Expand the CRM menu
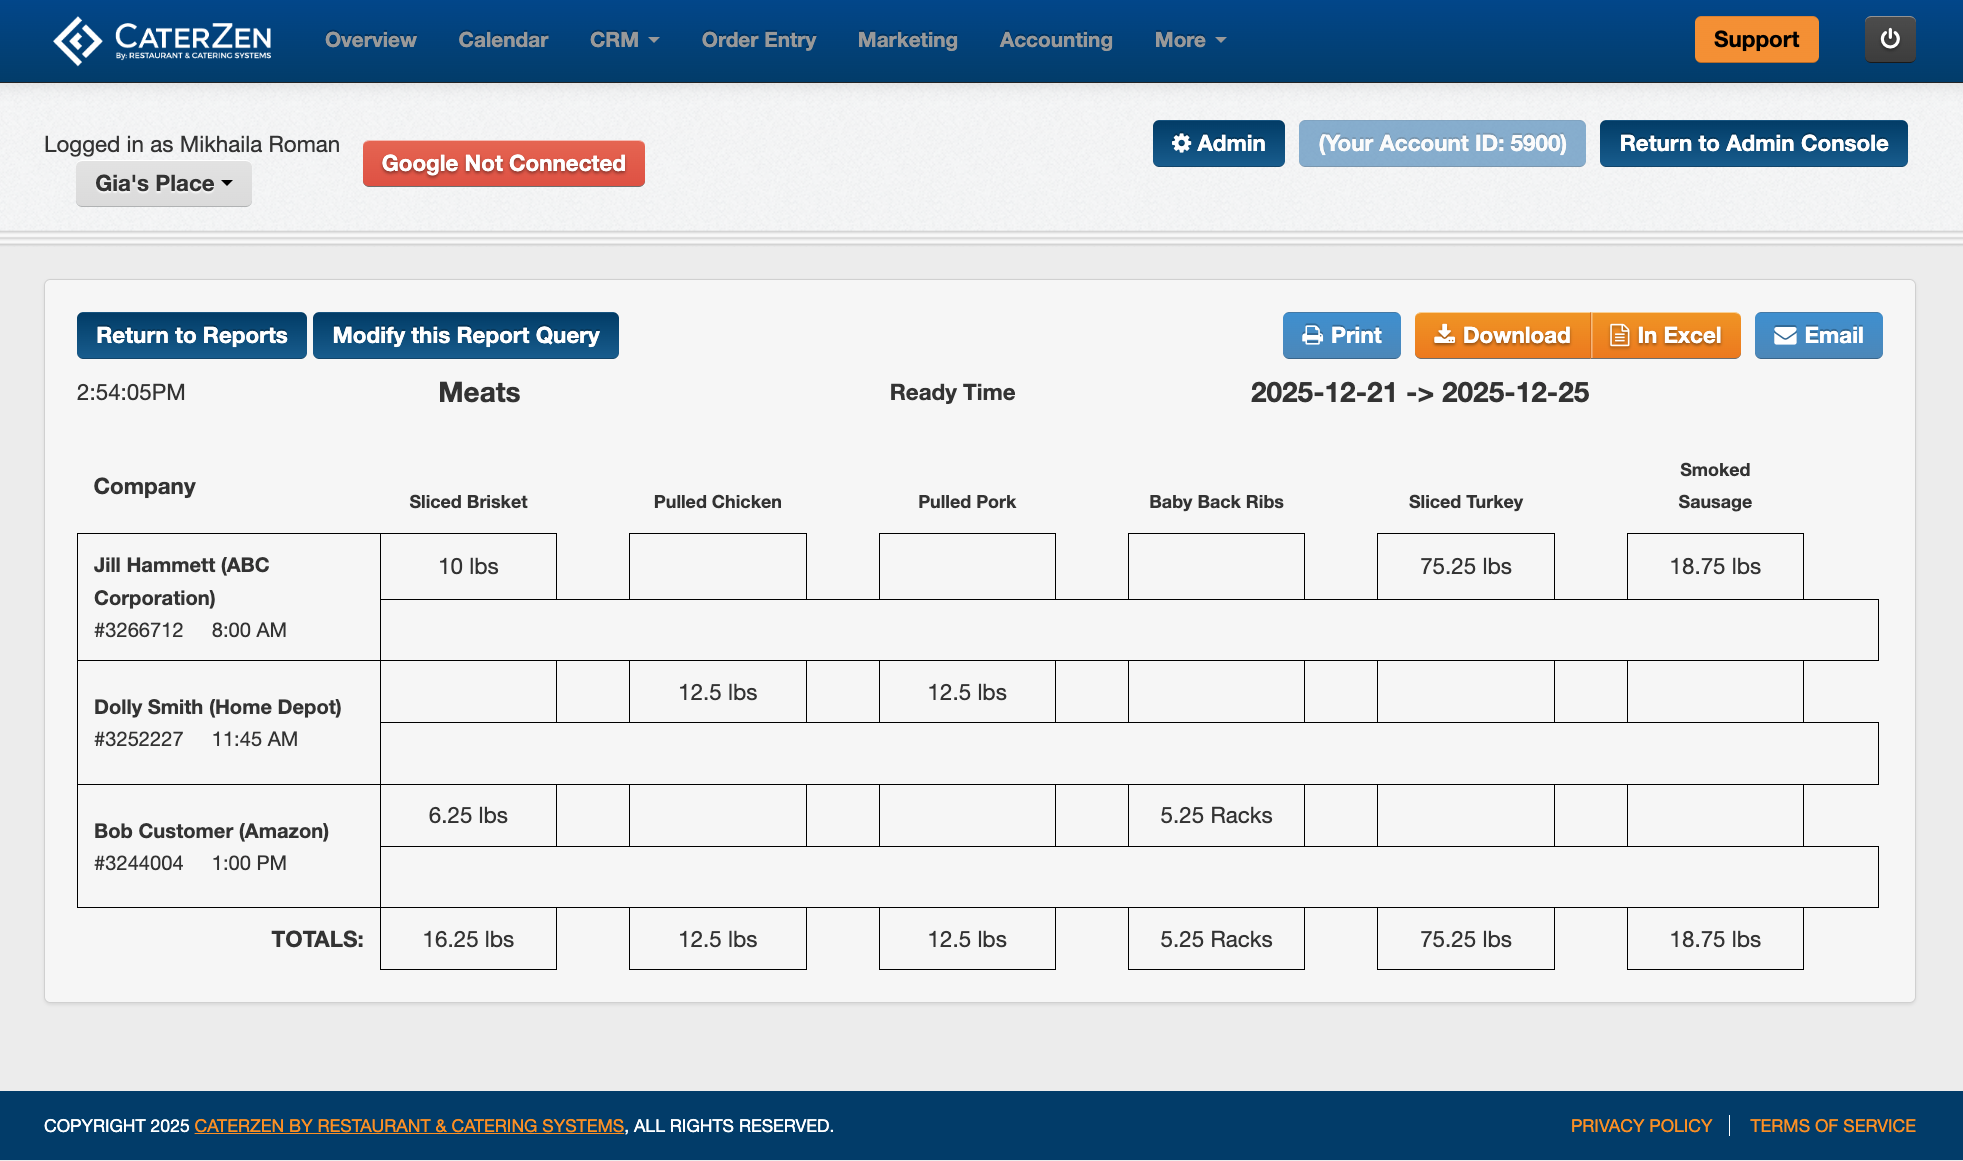The height and width of the screenshot is (1161, 1963). point(624,40)
